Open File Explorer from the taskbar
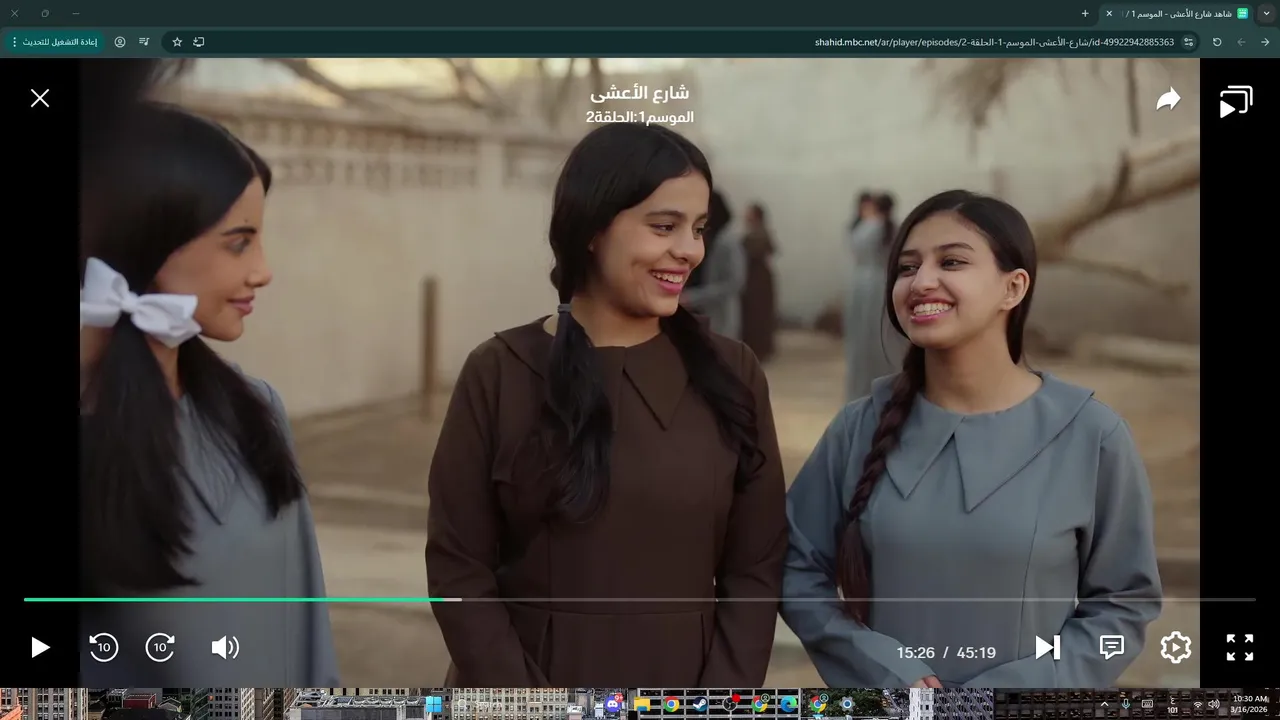 click(642, 704)
